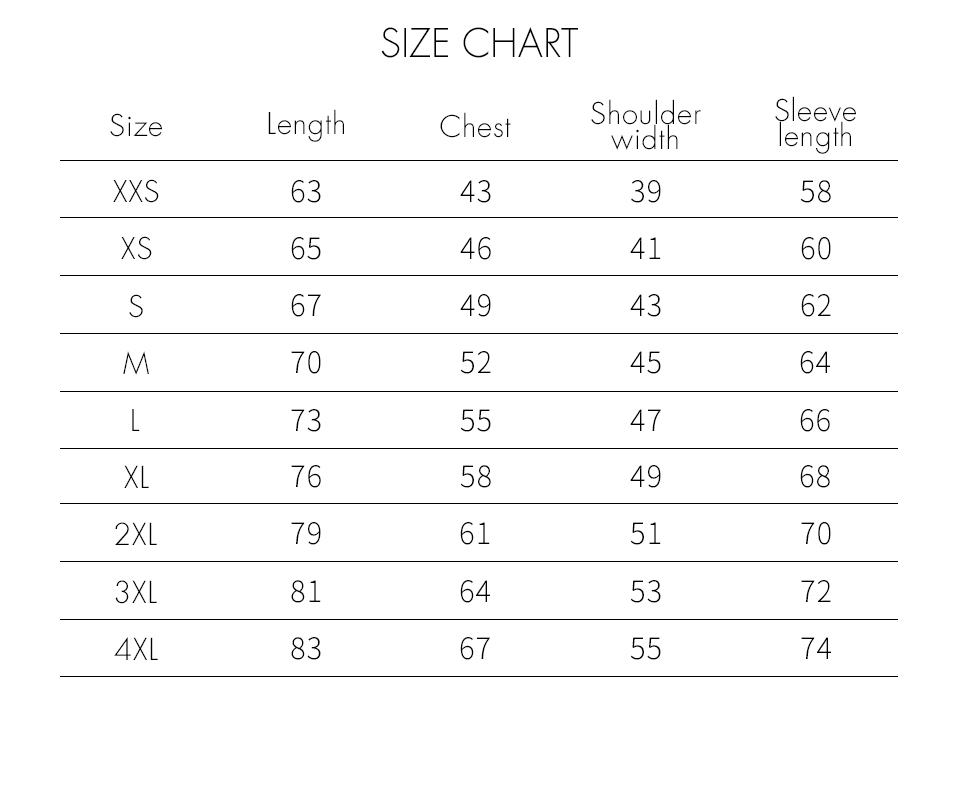This screenshot has height=808, width=960.
Task: Select the XL size row label
Action: 136,478
